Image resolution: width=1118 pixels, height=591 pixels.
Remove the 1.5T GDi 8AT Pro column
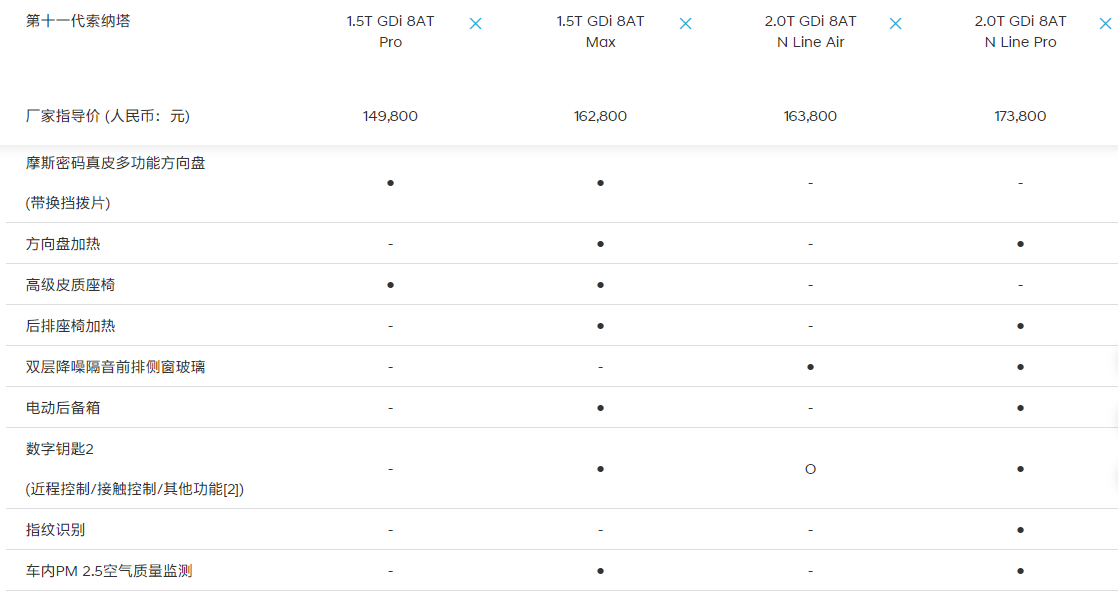tap(476, 23)
